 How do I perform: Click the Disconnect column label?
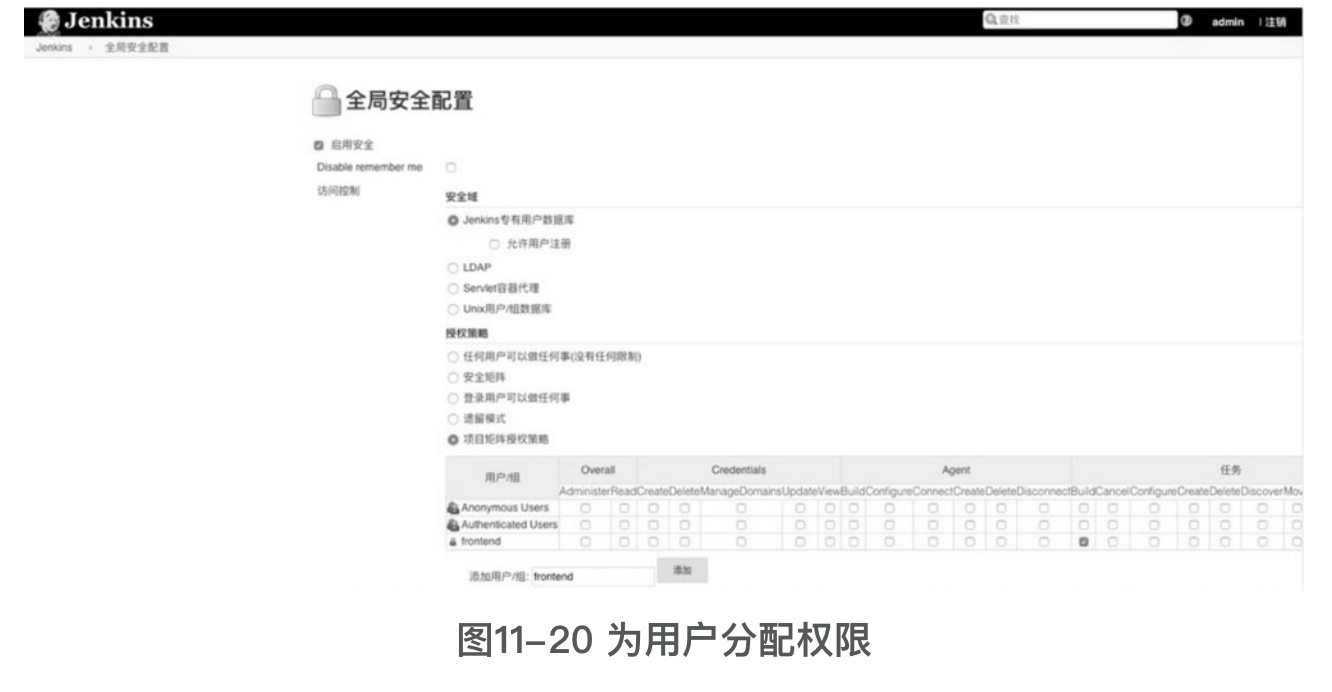tap(1043, 491)
